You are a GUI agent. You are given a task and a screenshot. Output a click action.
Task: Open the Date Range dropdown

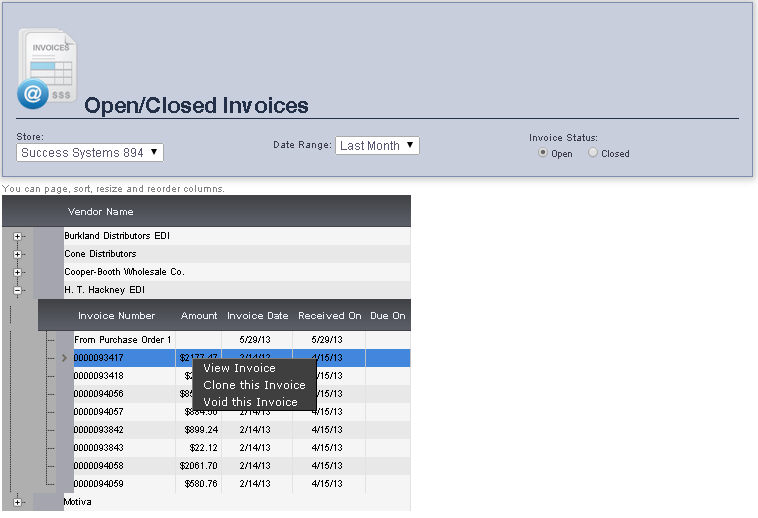377,146
